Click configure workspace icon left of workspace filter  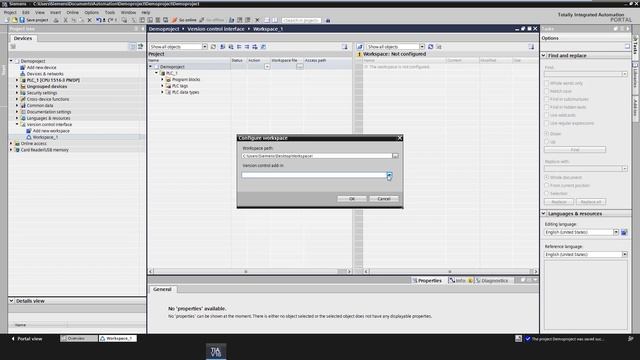[x=360, y=47]
